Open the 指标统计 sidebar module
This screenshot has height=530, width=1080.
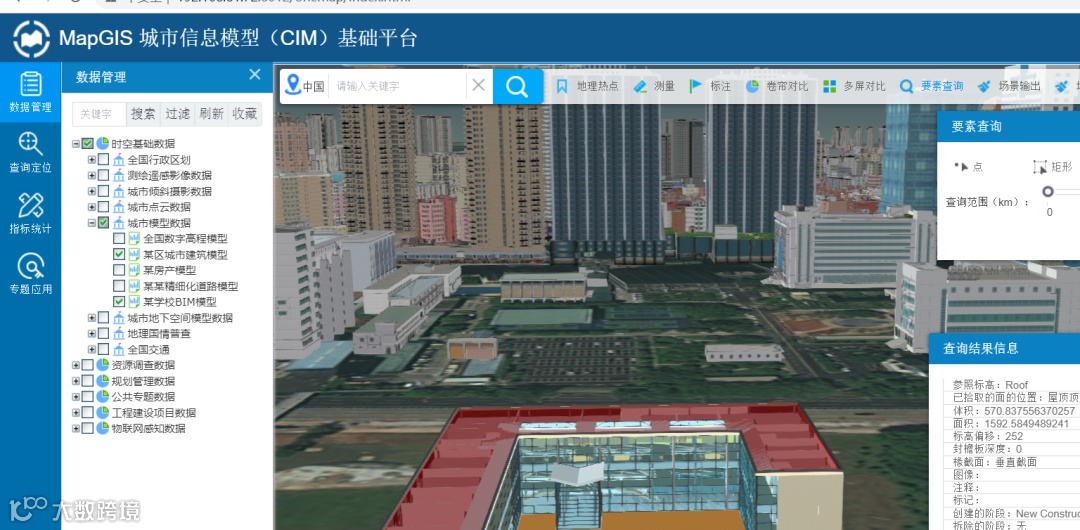(x=30, y=213)
